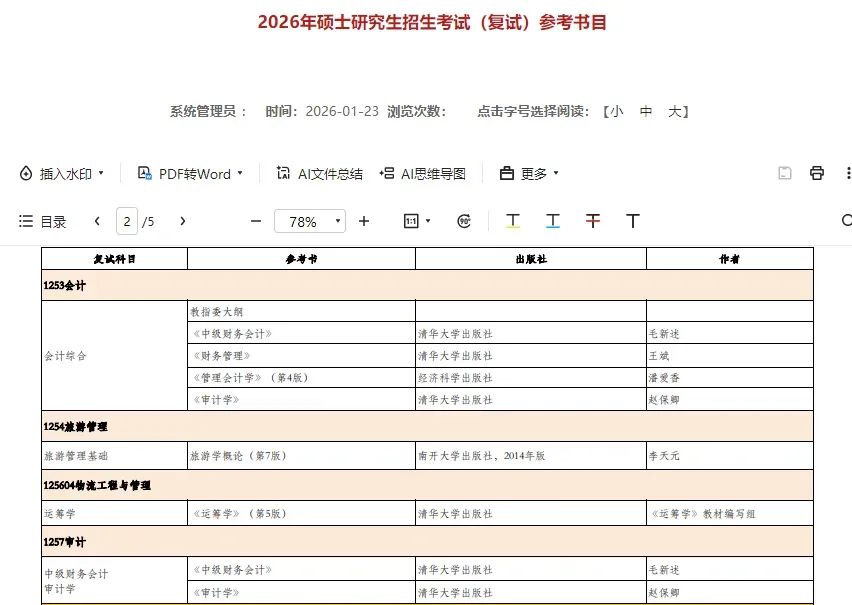Zoom in with the plus icon
Image resolution: width=852 pixels, height=605 pixels.
(364, 221)
